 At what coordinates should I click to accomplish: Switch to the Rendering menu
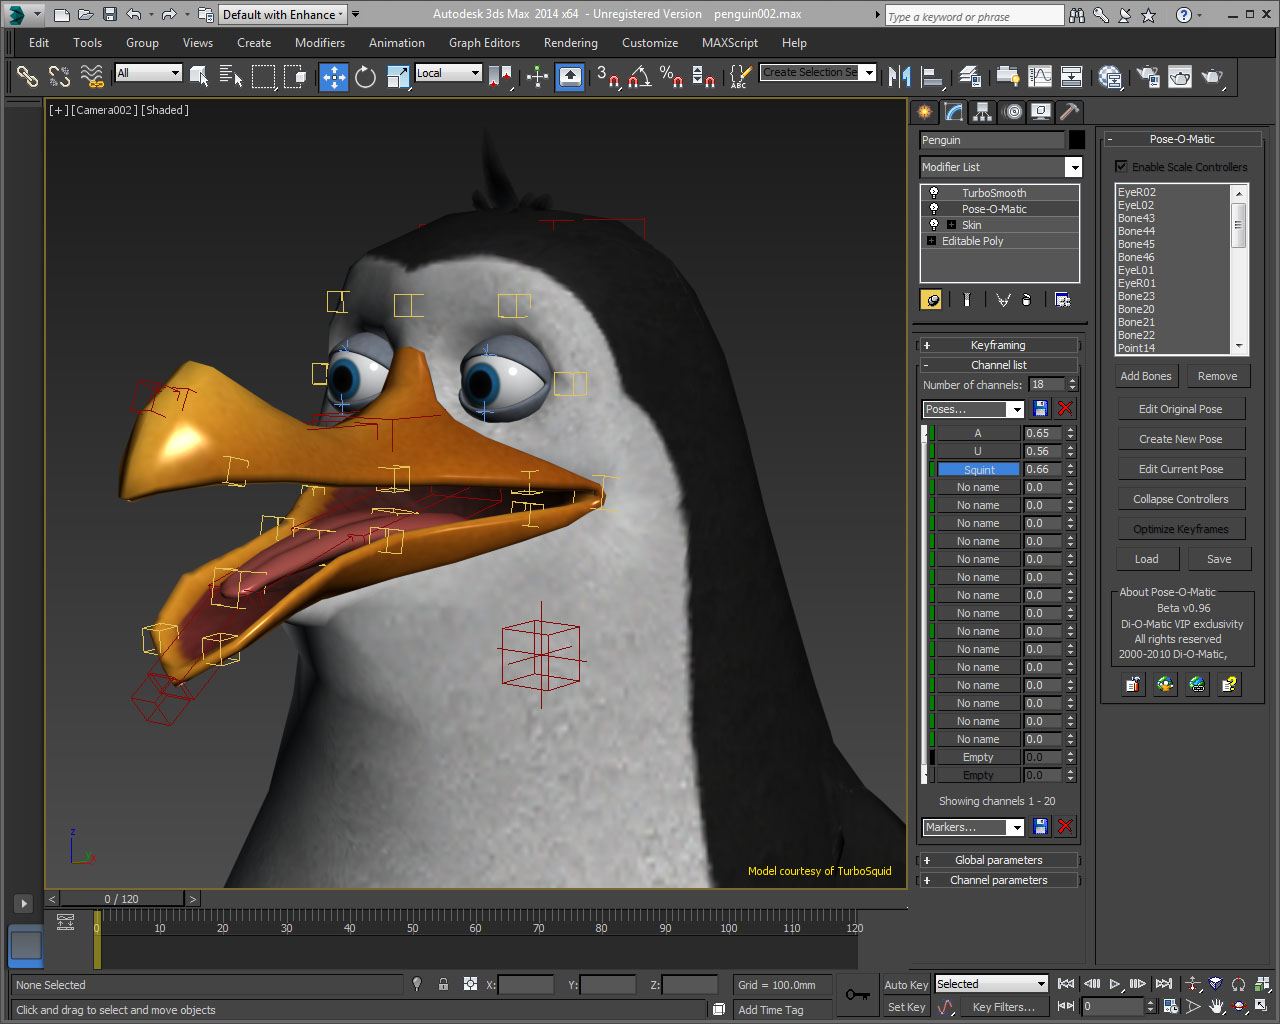pos(570,42)
